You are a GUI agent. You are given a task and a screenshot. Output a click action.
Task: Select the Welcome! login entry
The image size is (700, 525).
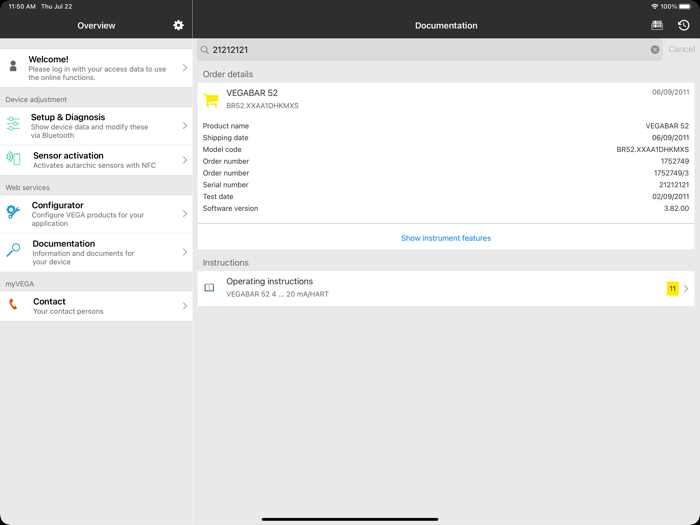[96, 68]
